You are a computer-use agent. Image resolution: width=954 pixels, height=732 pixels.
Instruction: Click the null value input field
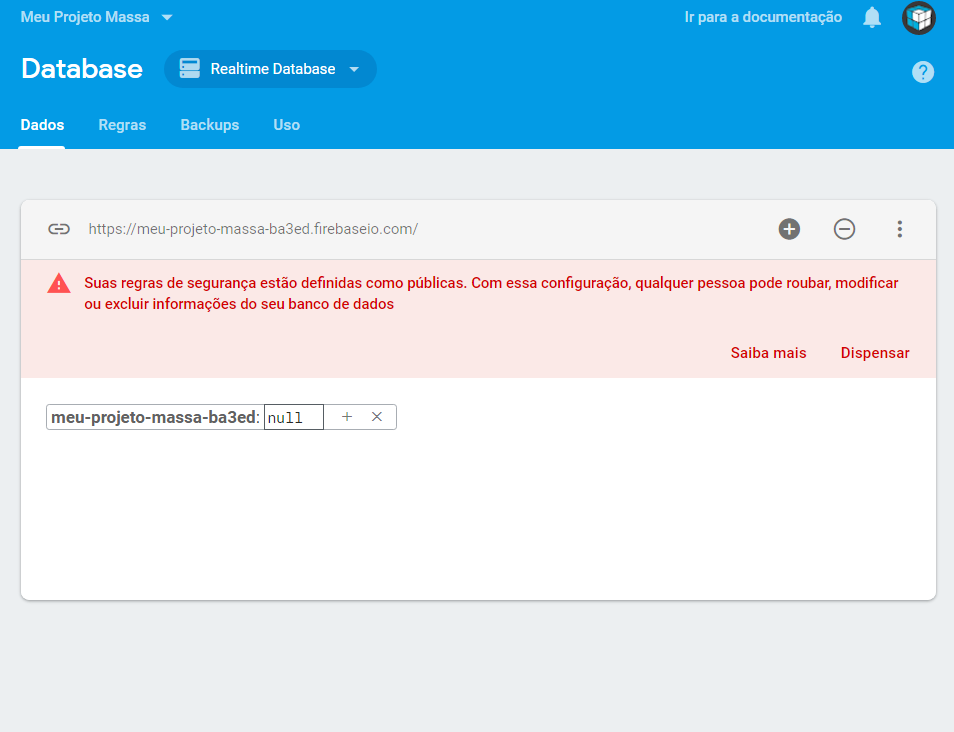point(294,417)
